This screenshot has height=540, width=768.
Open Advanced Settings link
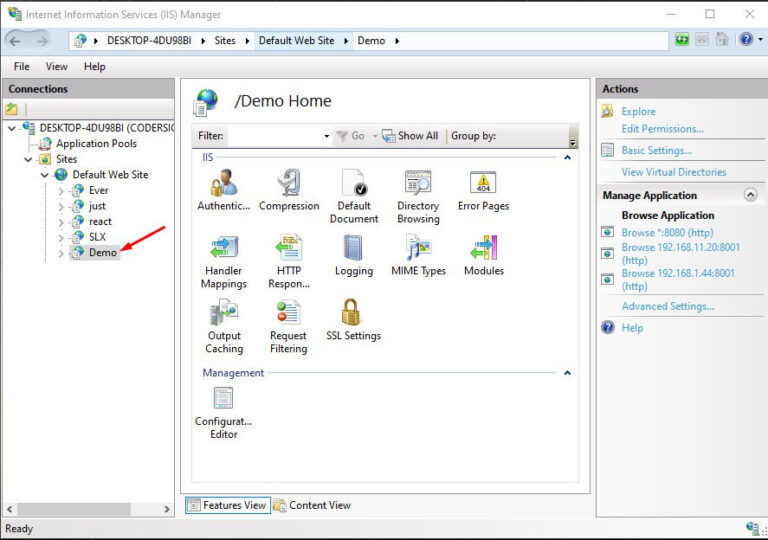[668, 306]
